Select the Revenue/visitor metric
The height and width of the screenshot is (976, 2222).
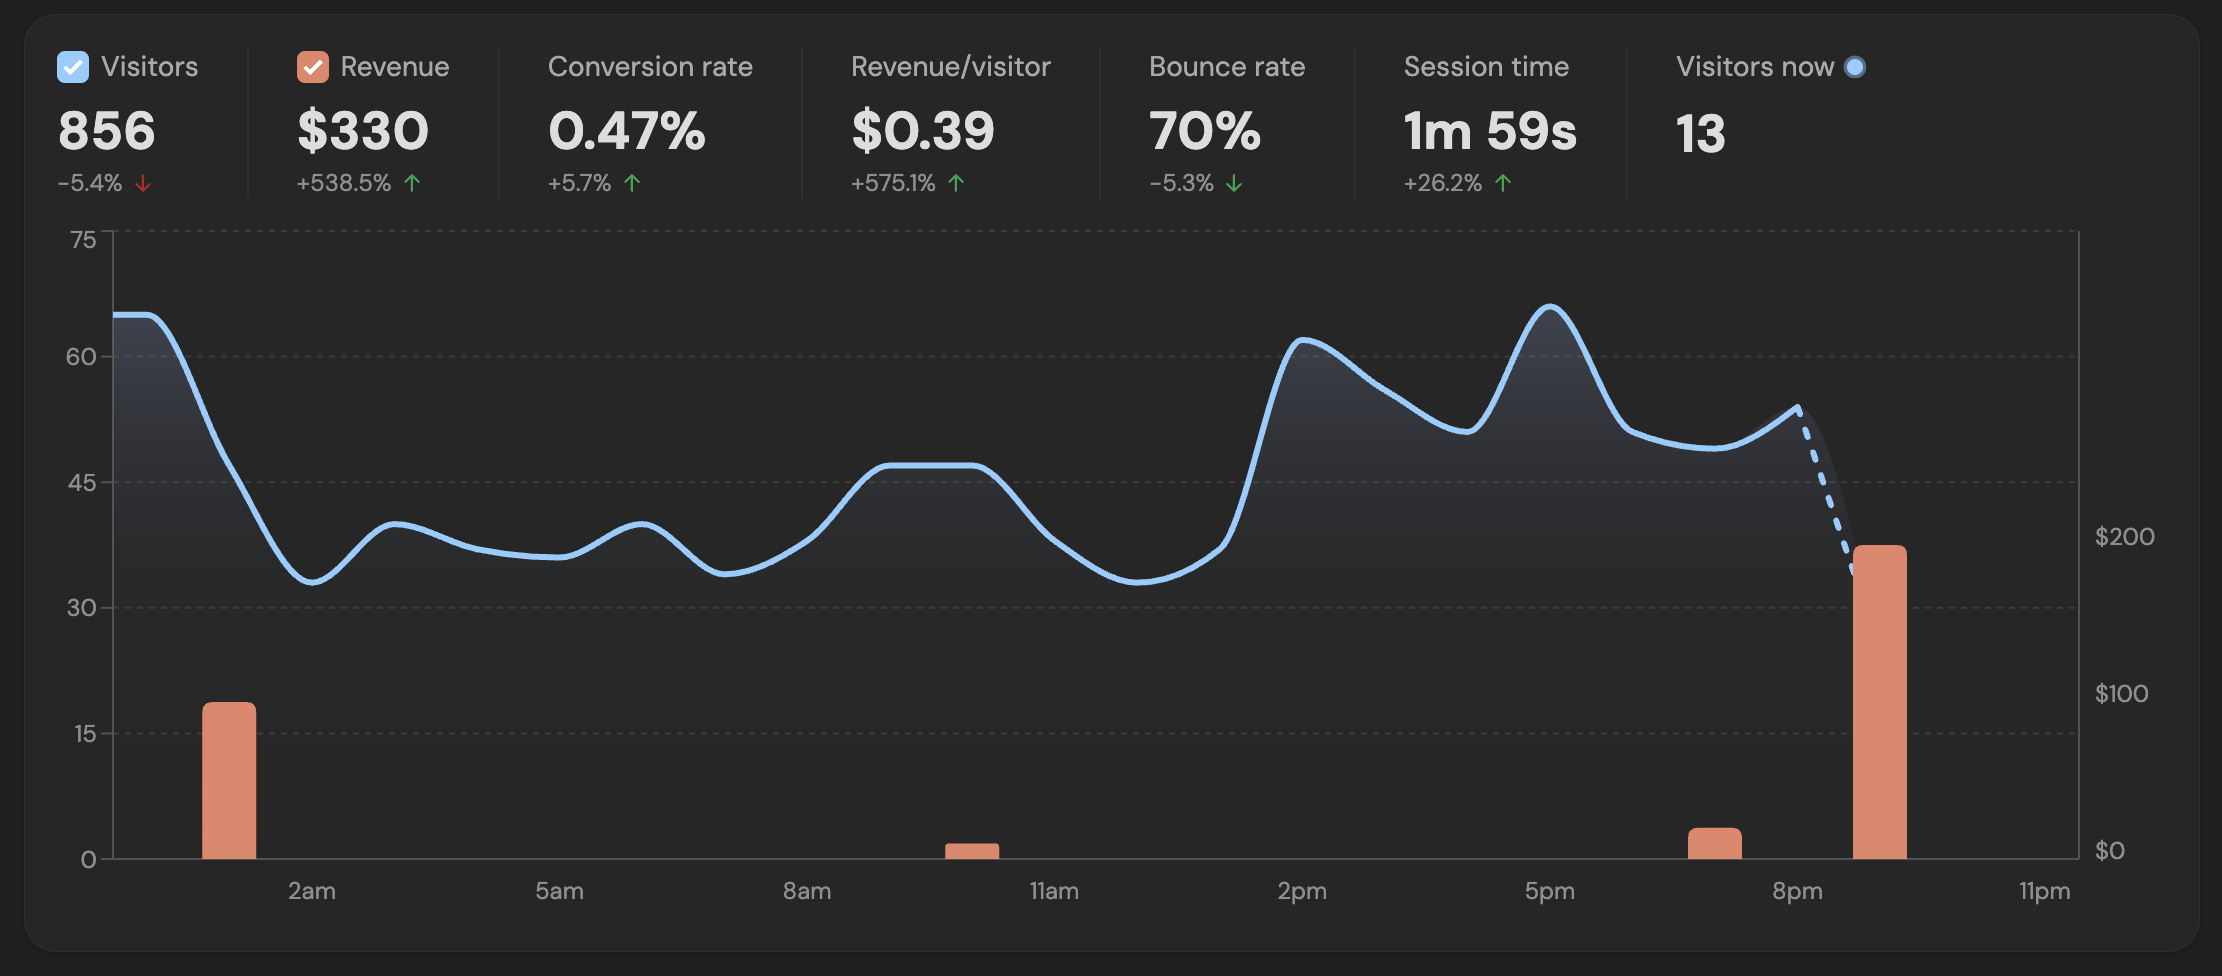[x=950, y=67]
